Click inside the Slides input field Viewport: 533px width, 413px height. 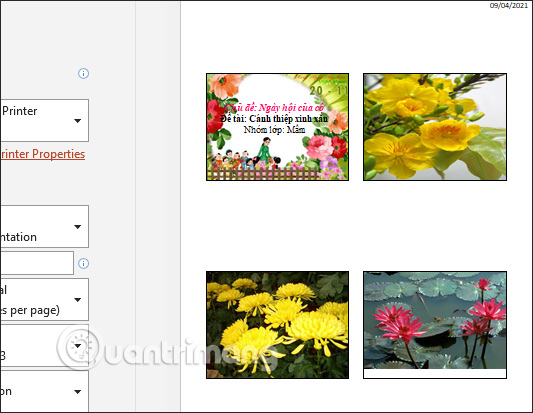[37, 263]
